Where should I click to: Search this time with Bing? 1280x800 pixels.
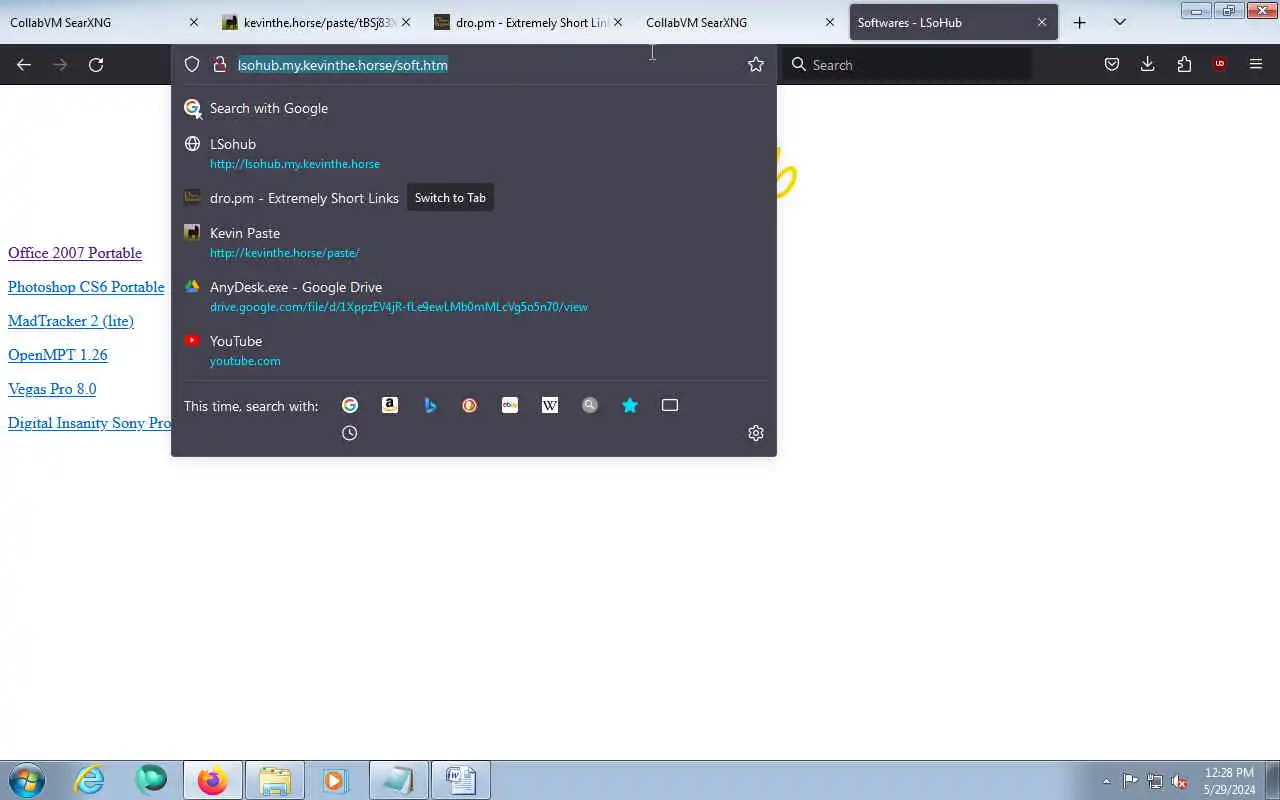(x=430, y=405)
